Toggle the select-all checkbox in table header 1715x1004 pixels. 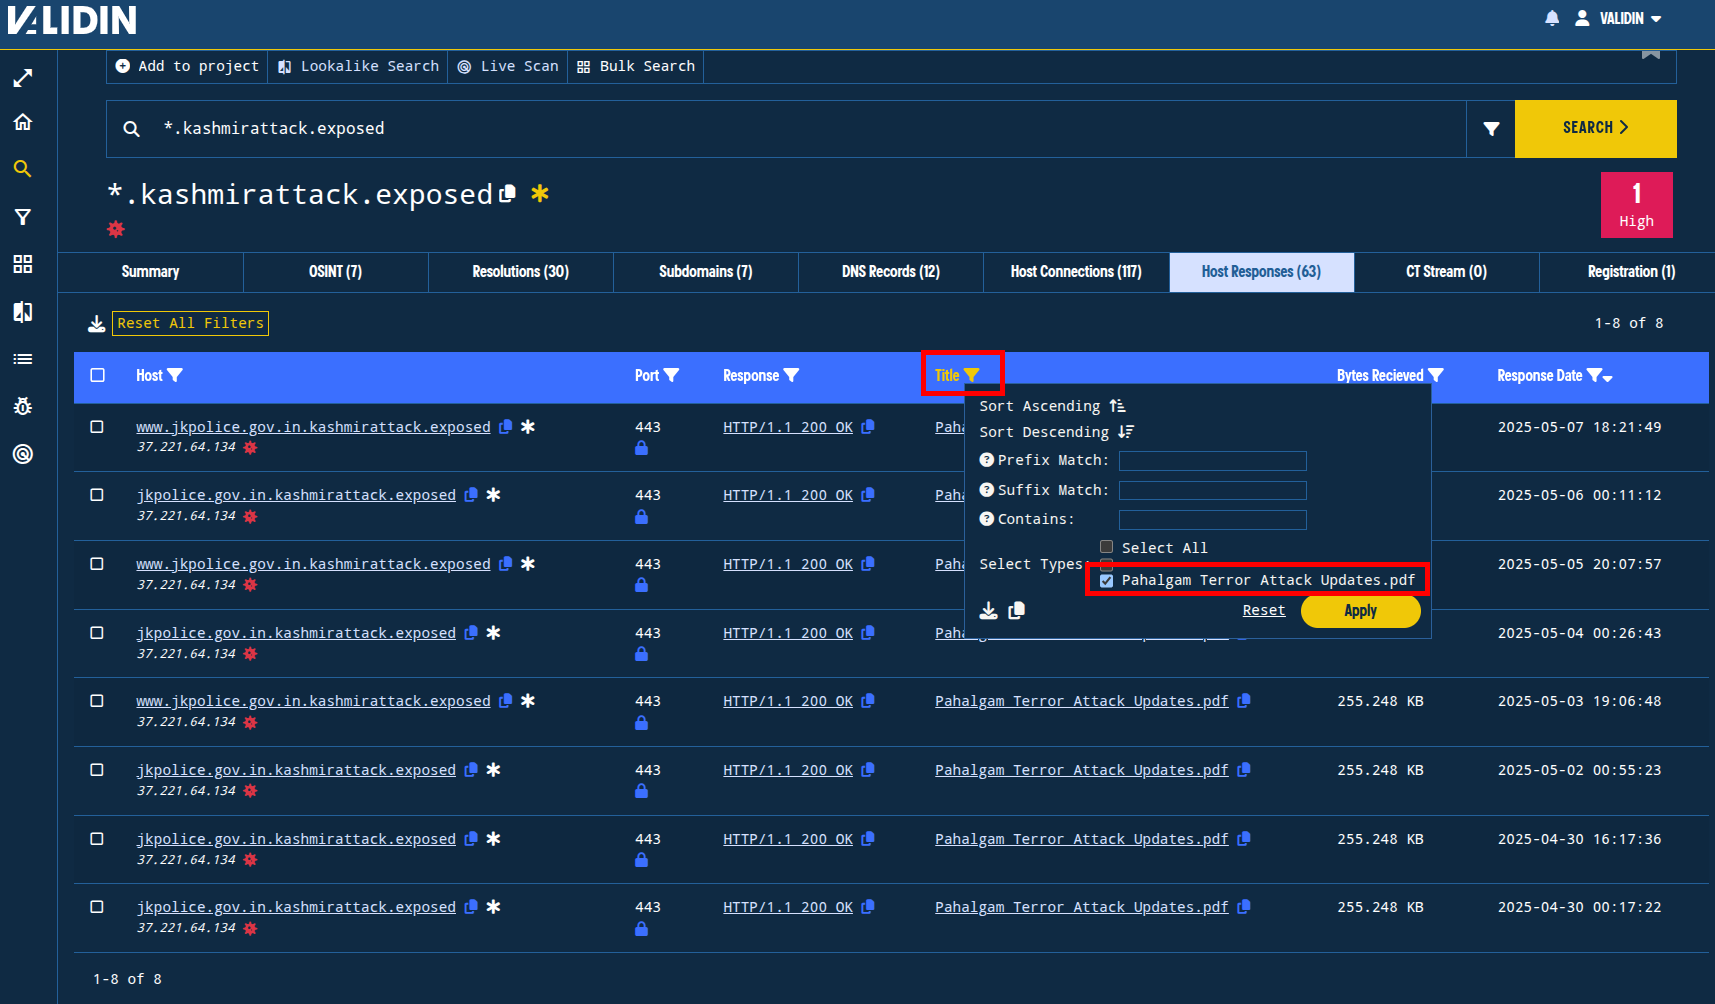pyautogui.click(x=97, y=375)
